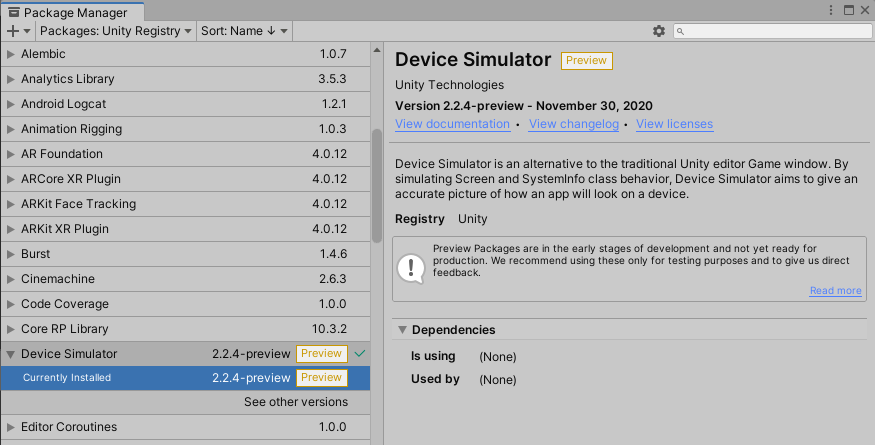Click the installed checkmark beside Device Simulator
875x445 pixels.
point(360,353)
